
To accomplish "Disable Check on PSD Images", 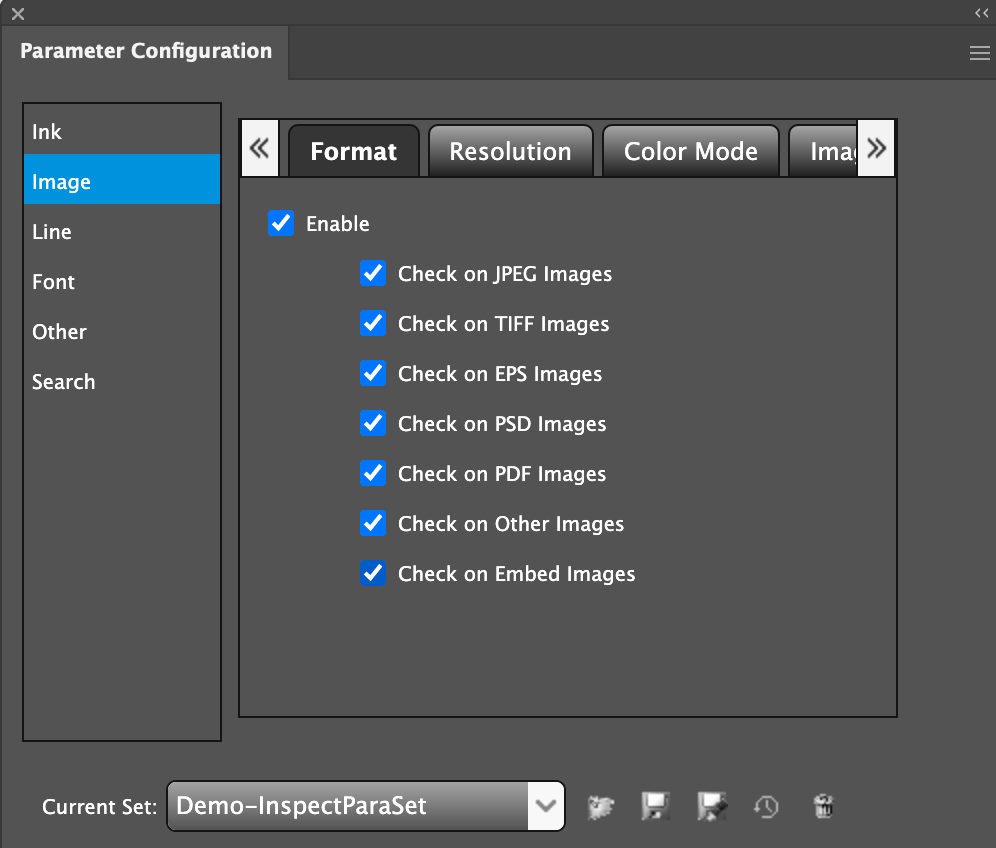I will pos(373,423).
